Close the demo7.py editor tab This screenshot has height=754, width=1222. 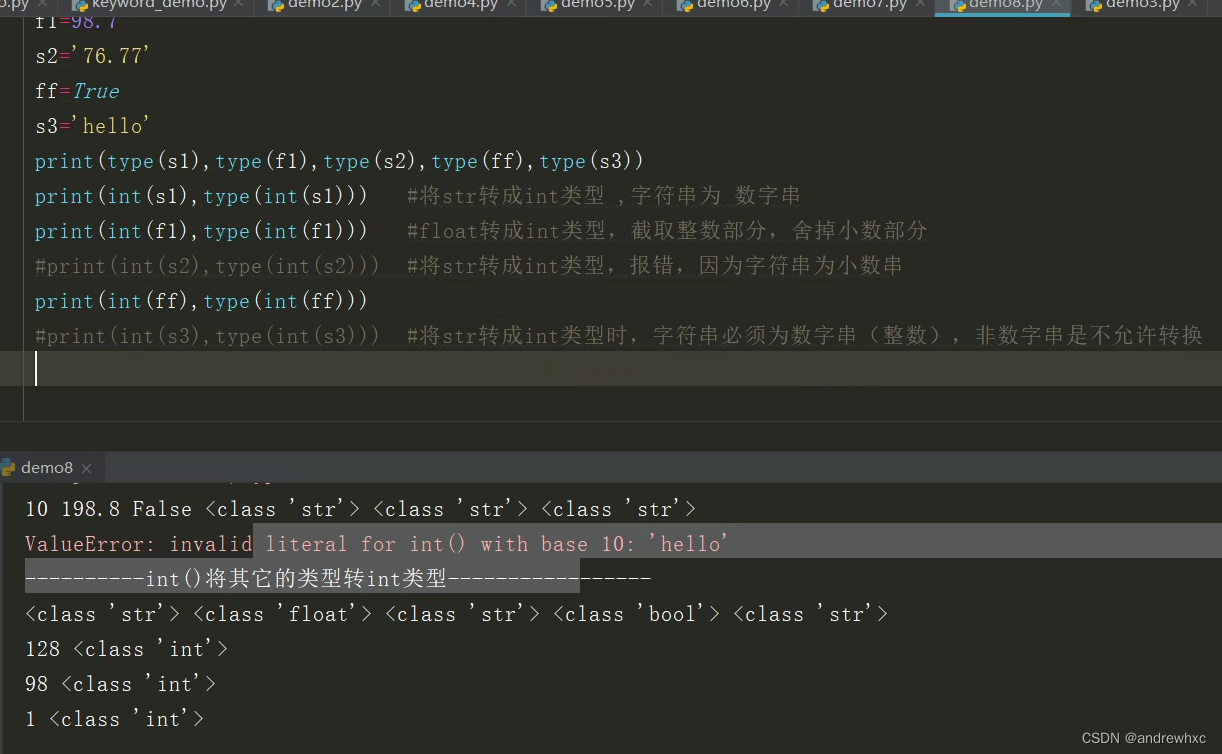click(920, 5)
